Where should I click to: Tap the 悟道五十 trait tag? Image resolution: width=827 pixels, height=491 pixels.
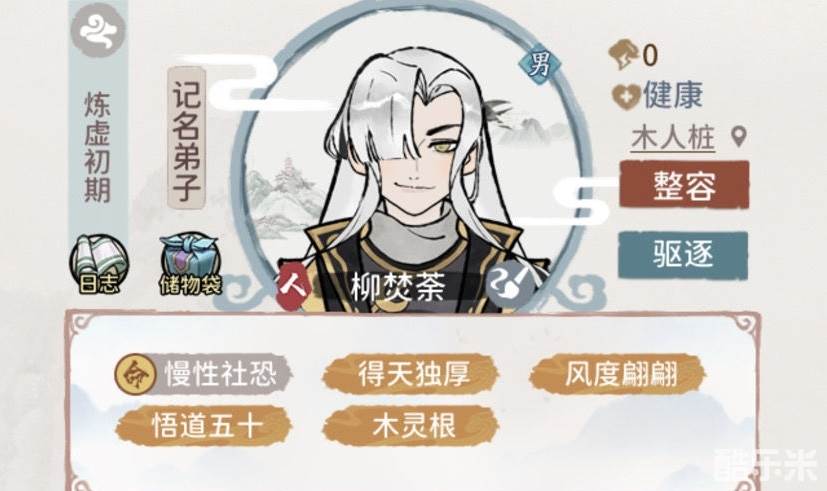coord(204,426)
